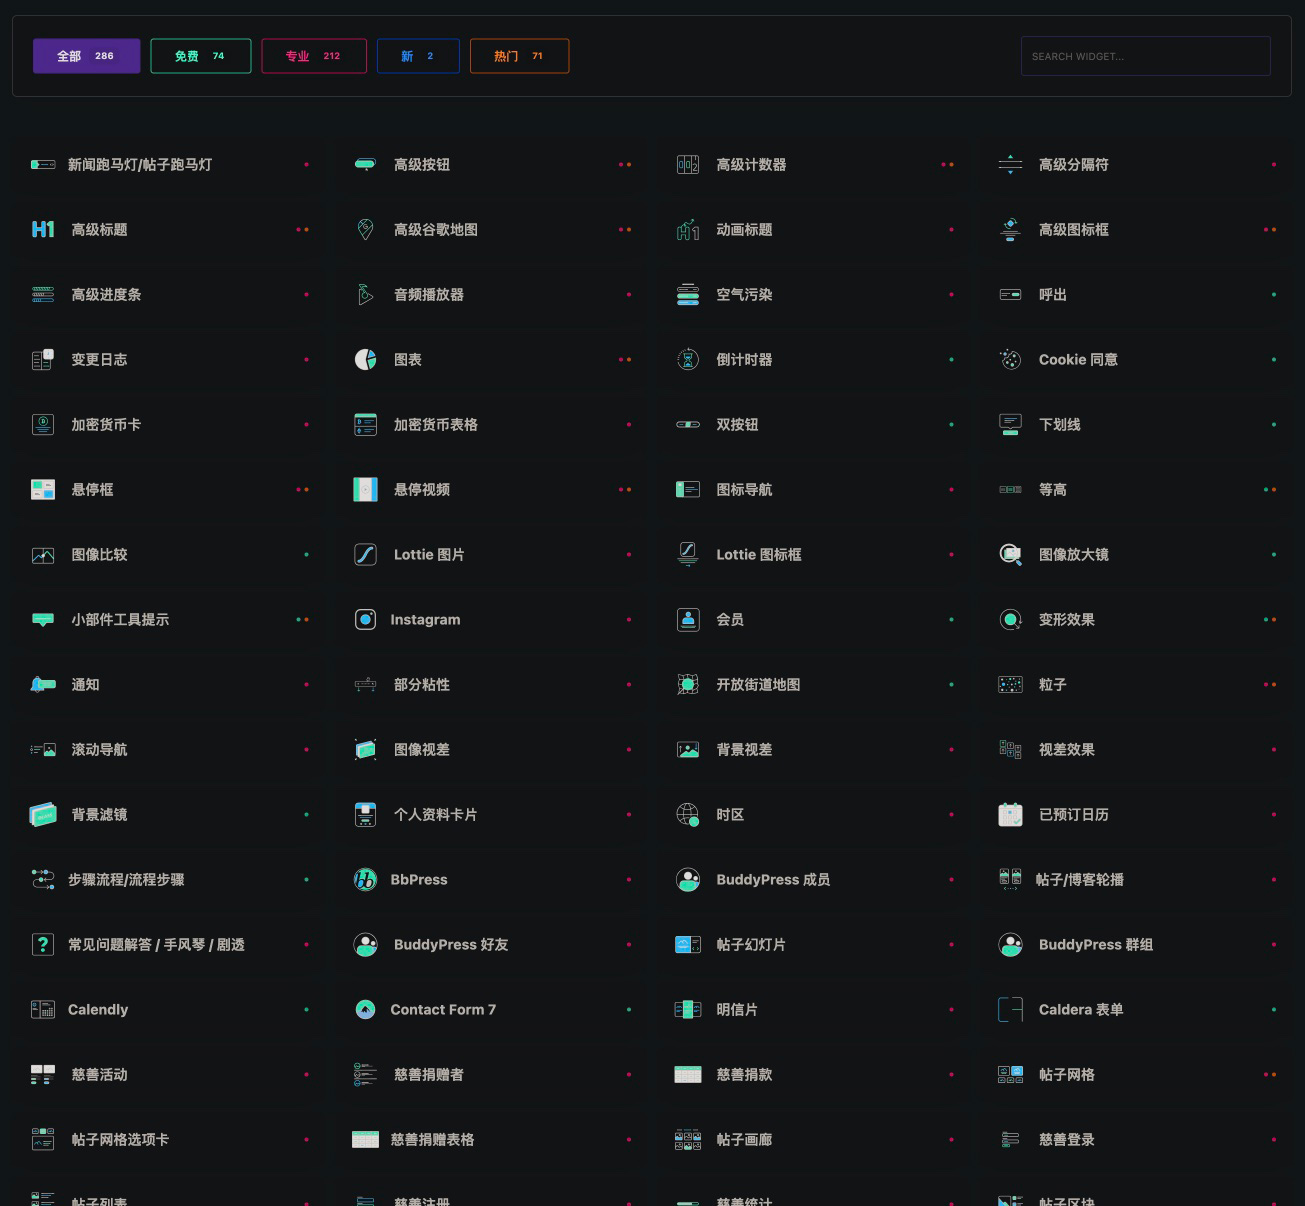Image resolution: width=1305 pixels, height=1206 pixels.
Task: Click the H1 高级标题 icon
Action: [43, 229]
